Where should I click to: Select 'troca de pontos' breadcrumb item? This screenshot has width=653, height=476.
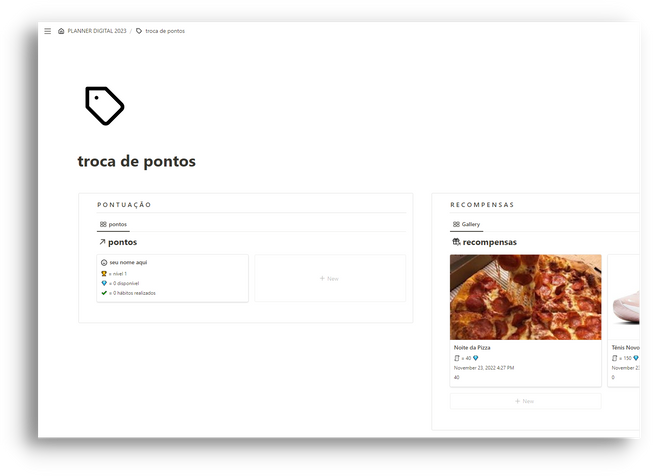(165, 31)
